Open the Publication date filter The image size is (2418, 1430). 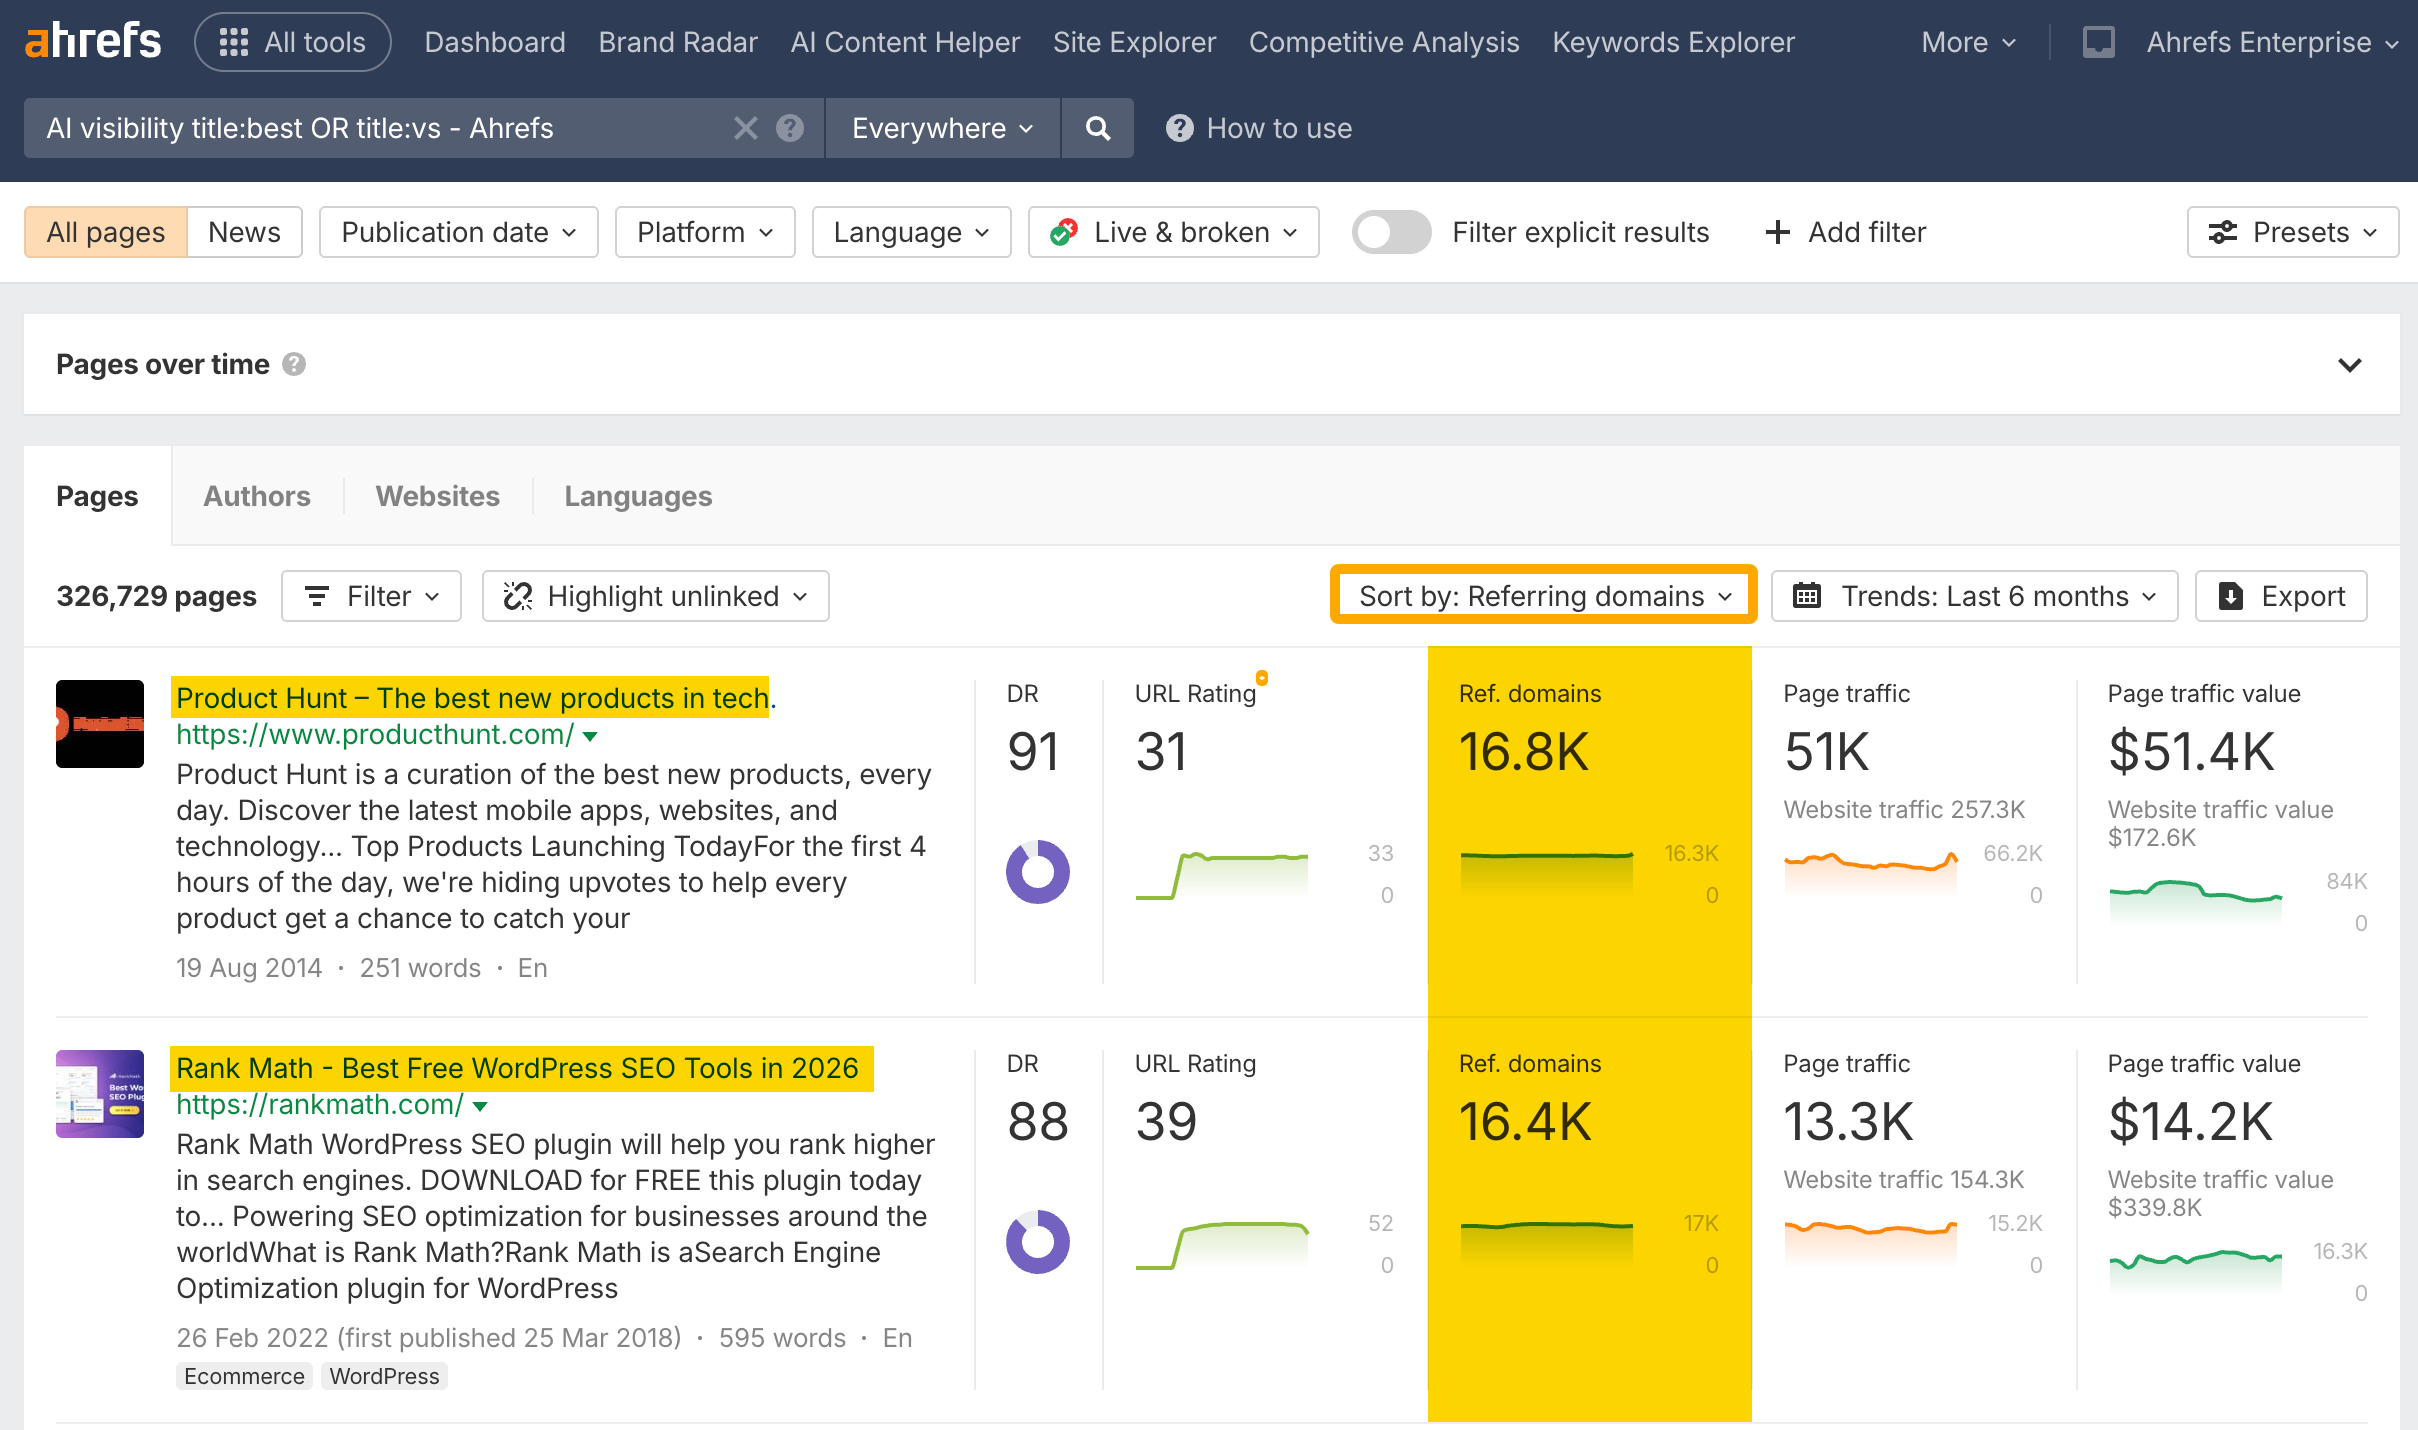pyautogui.click(x=459, y=232)
